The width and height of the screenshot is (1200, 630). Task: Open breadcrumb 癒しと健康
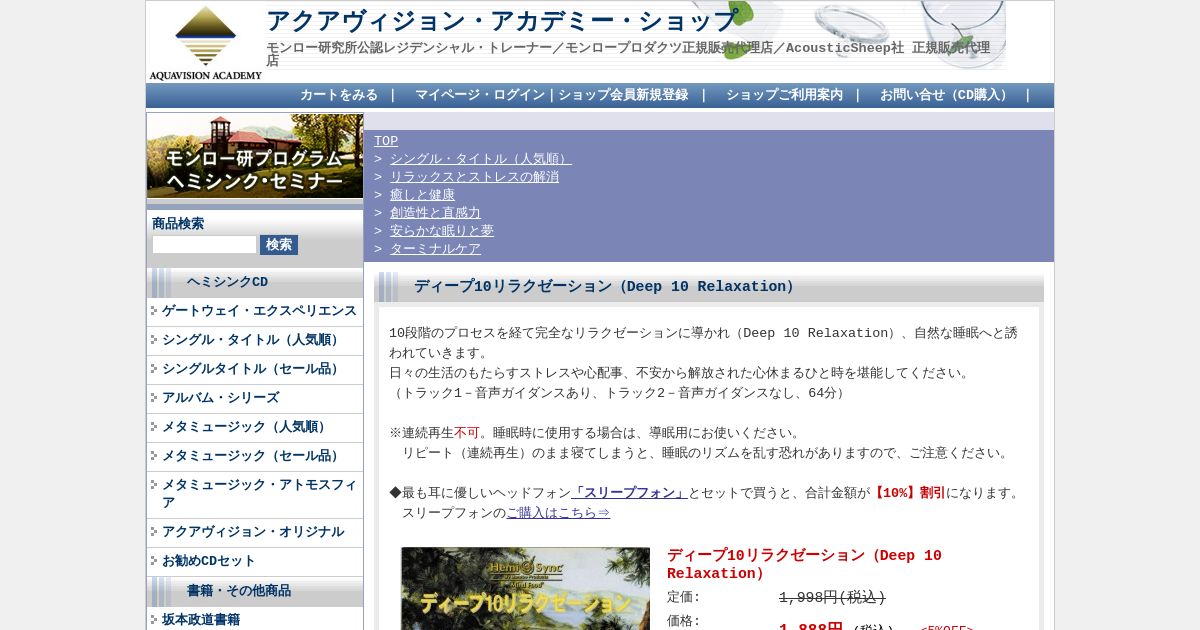point(422,195)
